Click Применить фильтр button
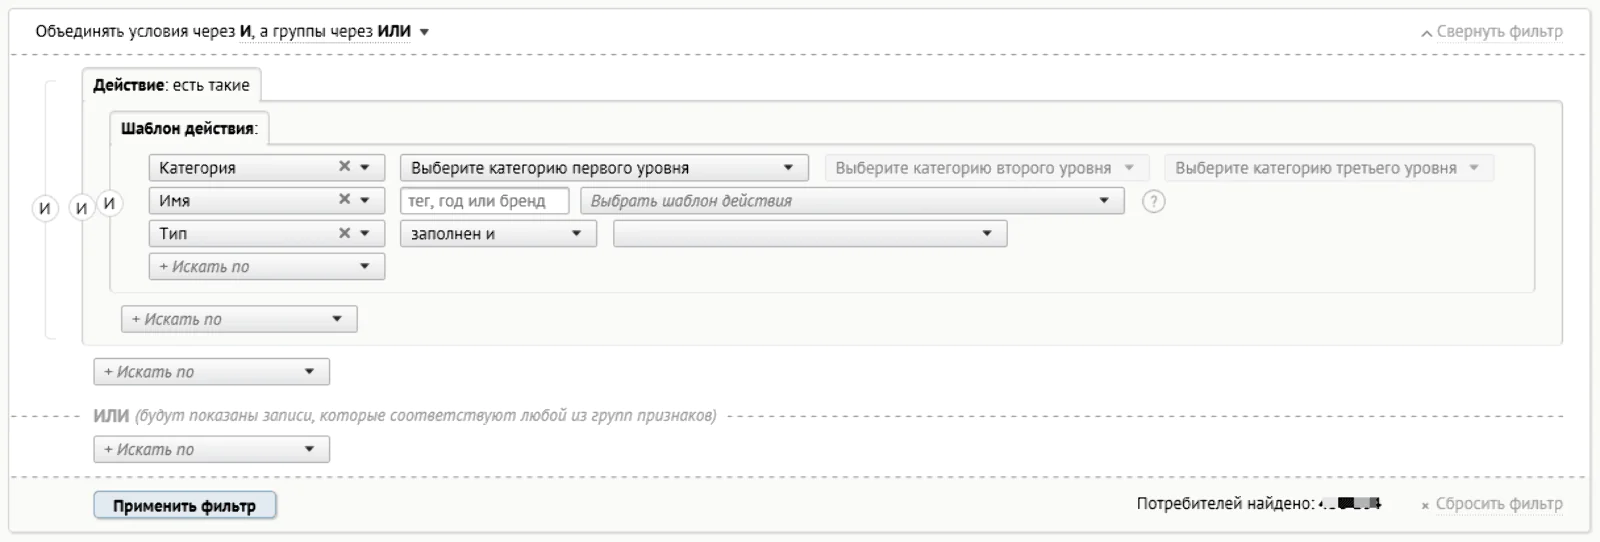The image size is (1600, 542). point(184,506)
